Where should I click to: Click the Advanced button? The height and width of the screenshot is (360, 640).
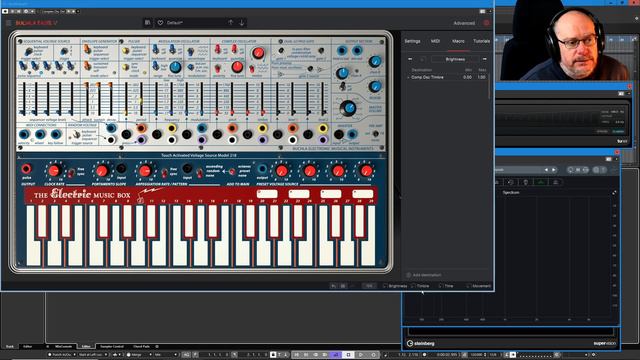tap(464, 23)
